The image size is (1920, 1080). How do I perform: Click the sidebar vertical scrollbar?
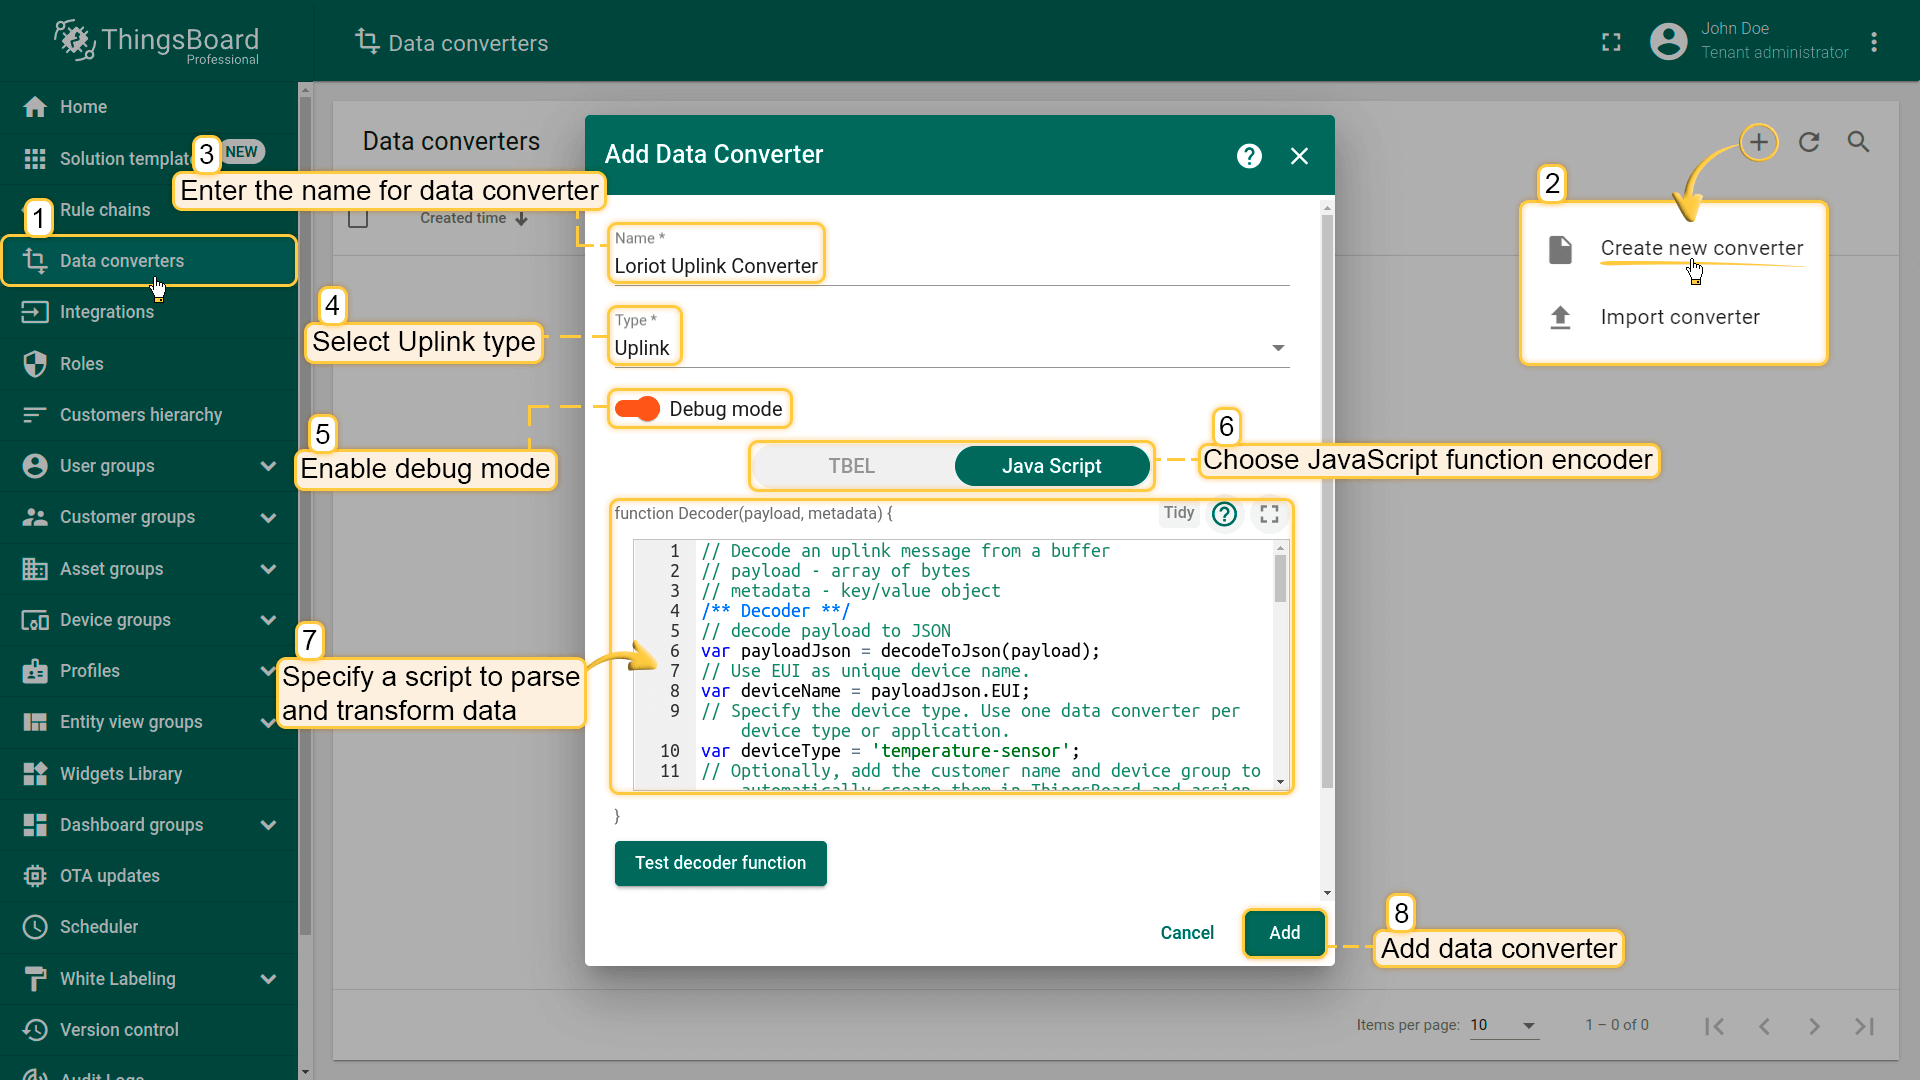click(x=305, y=515)
